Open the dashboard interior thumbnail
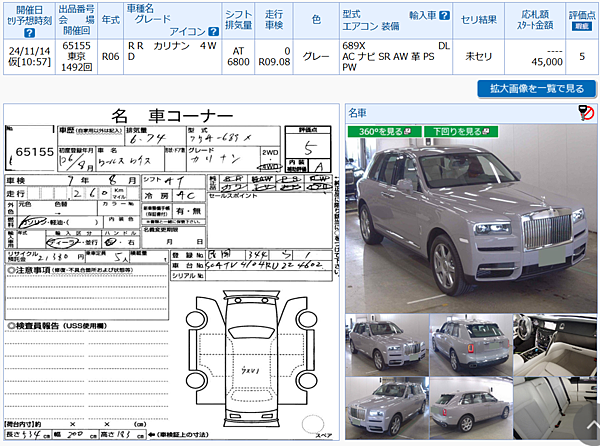The width and height of the screenshot is (600, 446). point(554,345)
